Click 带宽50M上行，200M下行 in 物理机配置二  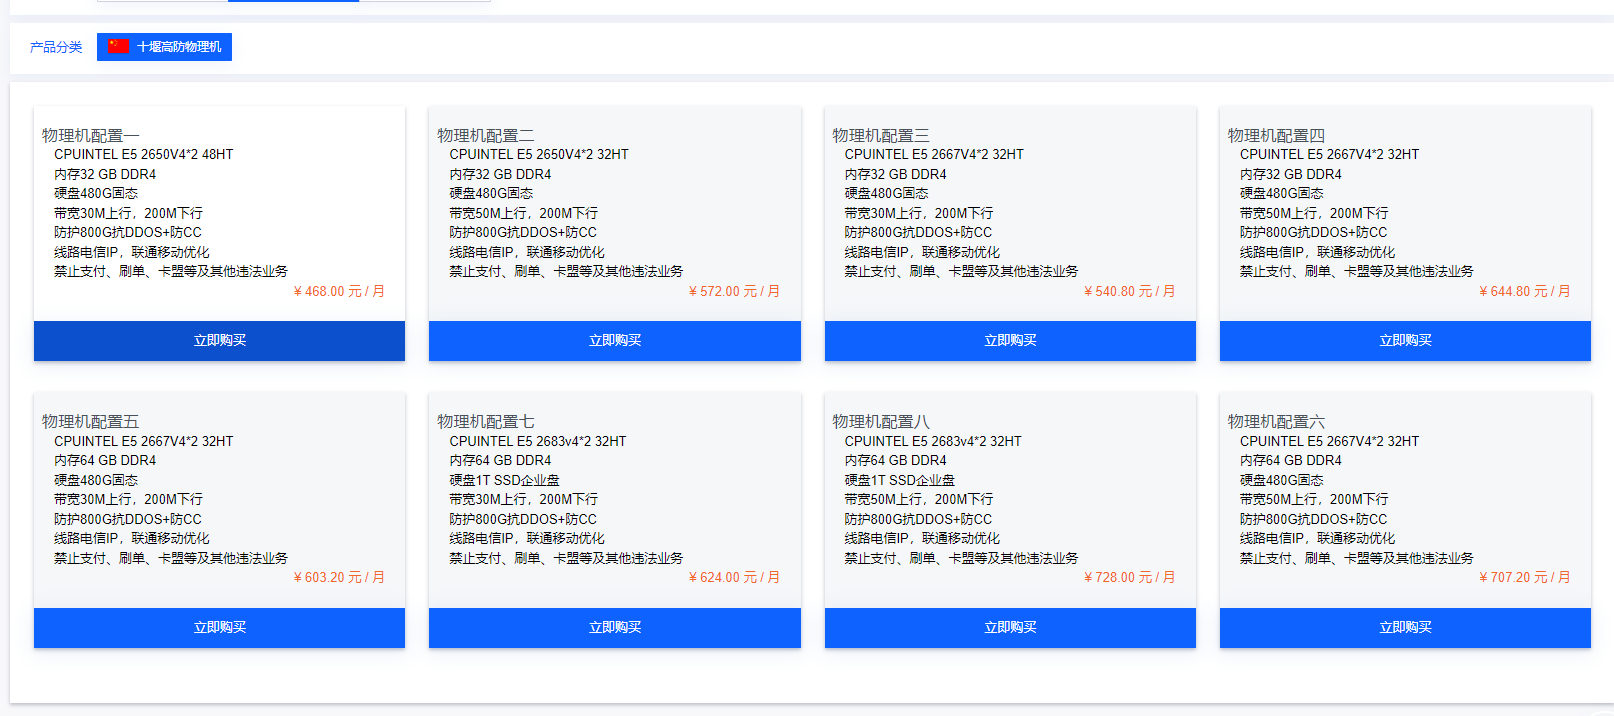[x=523, y=213]
